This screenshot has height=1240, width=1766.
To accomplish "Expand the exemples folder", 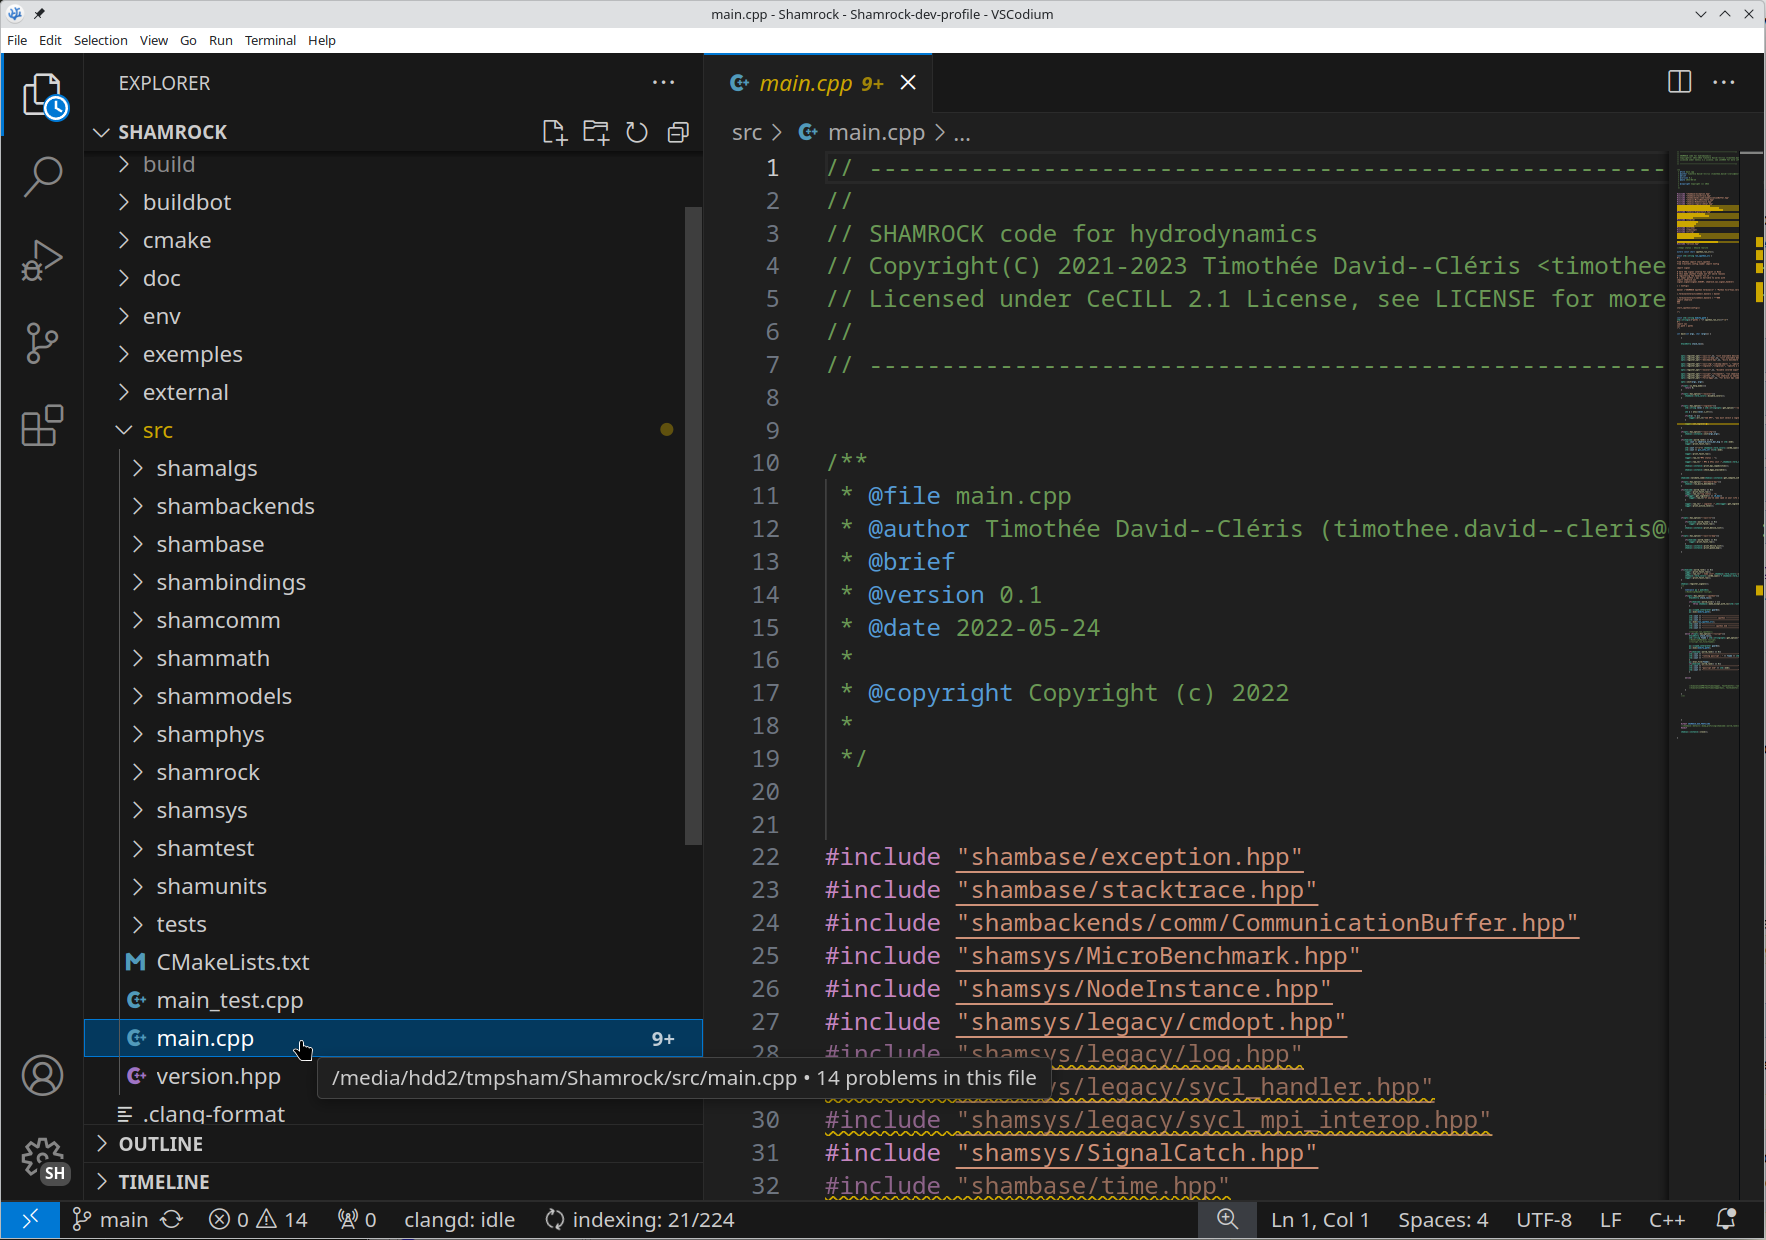I will (394, 354).
